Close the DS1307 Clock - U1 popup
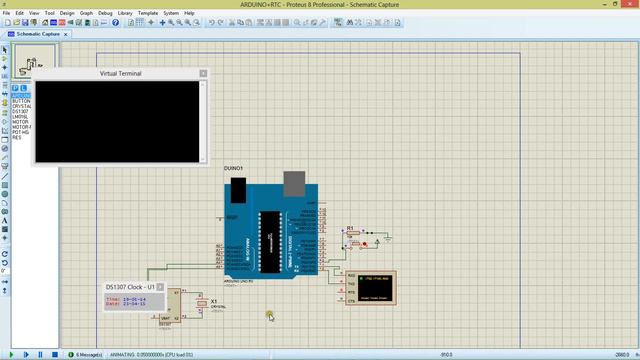 tap(160, 287)
